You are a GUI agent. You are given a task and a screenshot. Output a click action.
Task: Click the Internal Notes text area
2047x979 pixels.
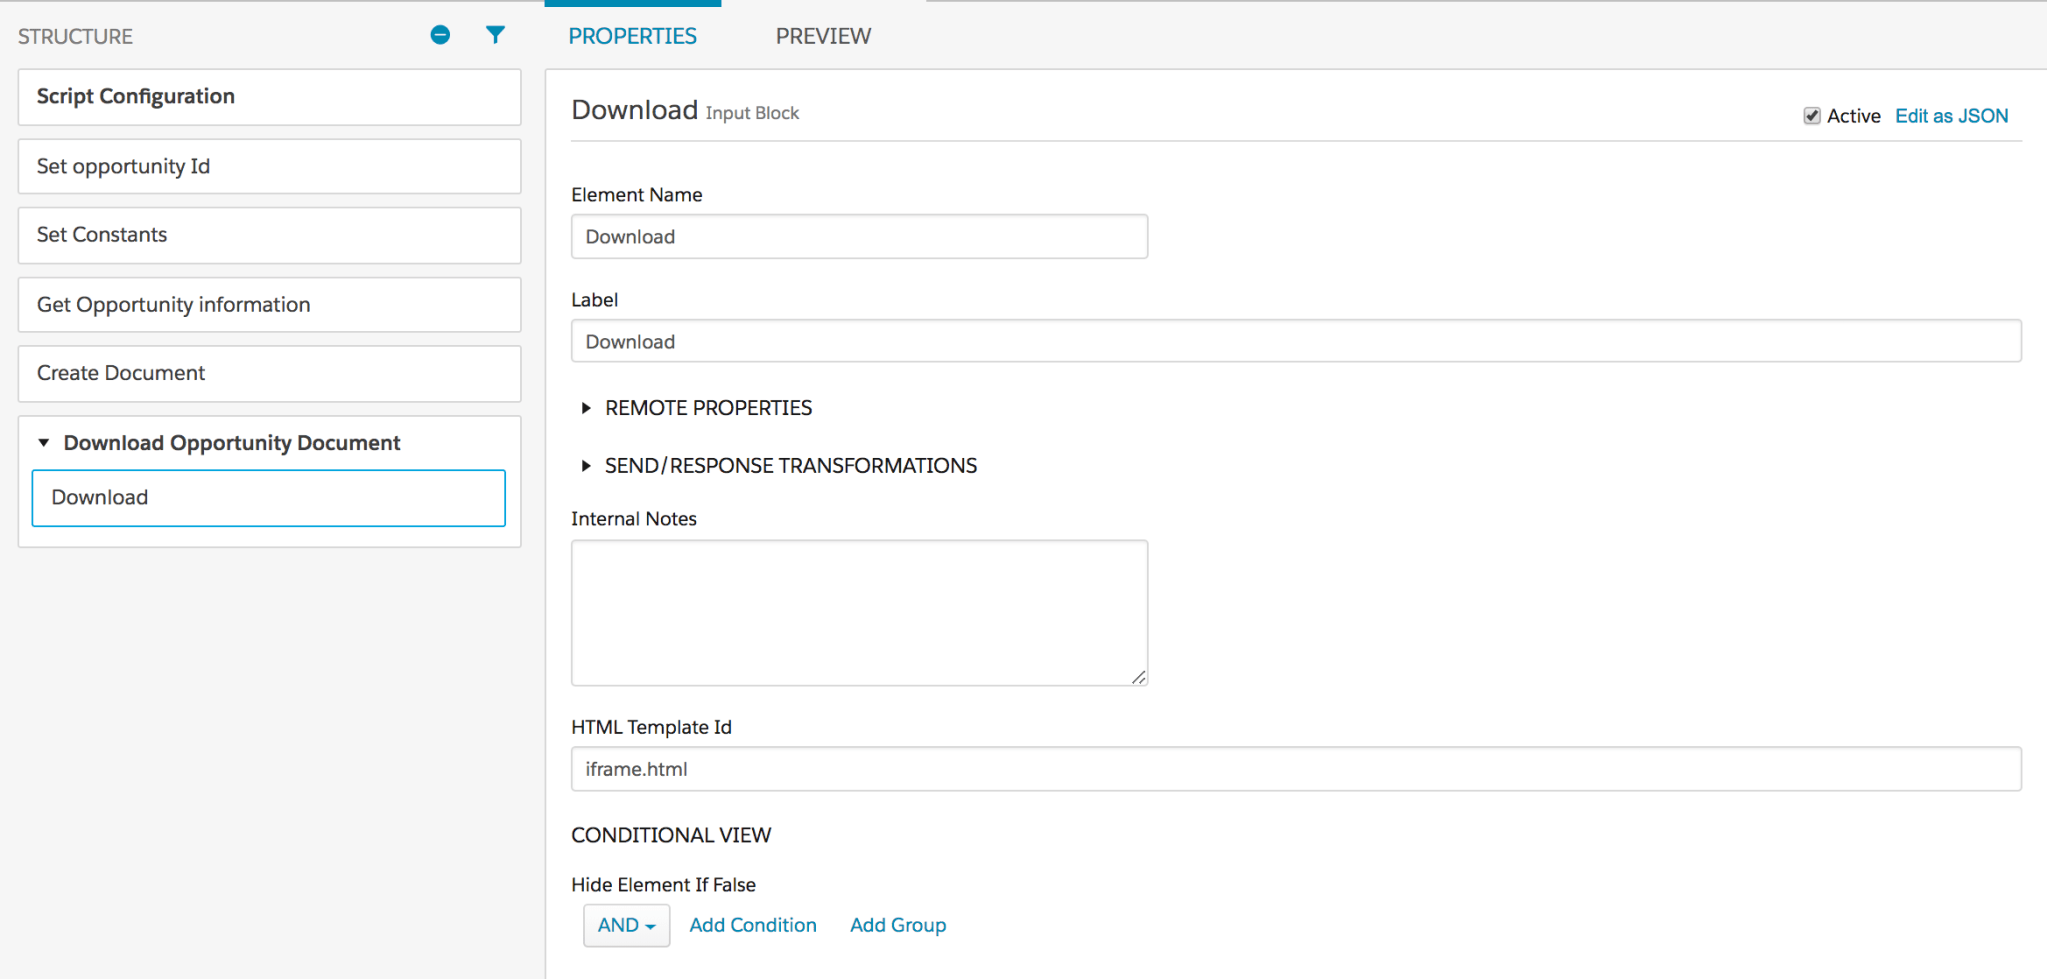858,612
